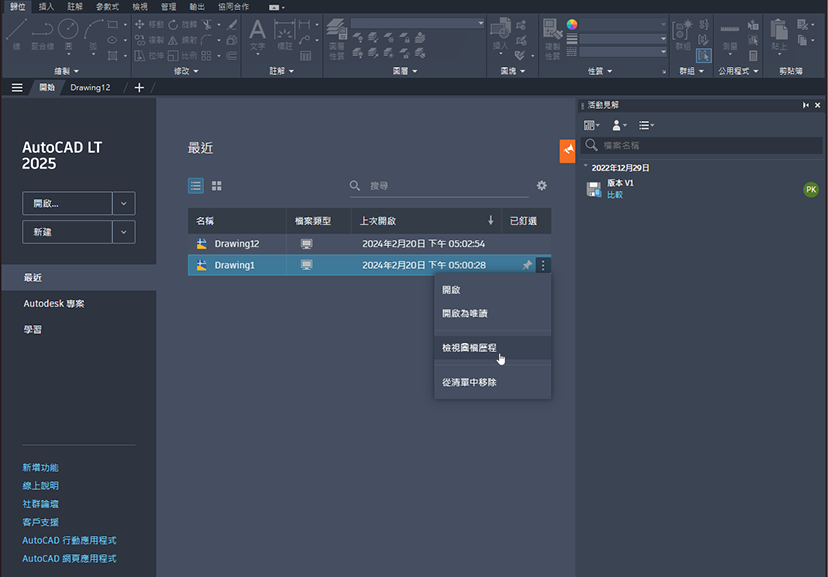Select the Text (文字) annotation tool
828x577 pixels.
[257, 35]
